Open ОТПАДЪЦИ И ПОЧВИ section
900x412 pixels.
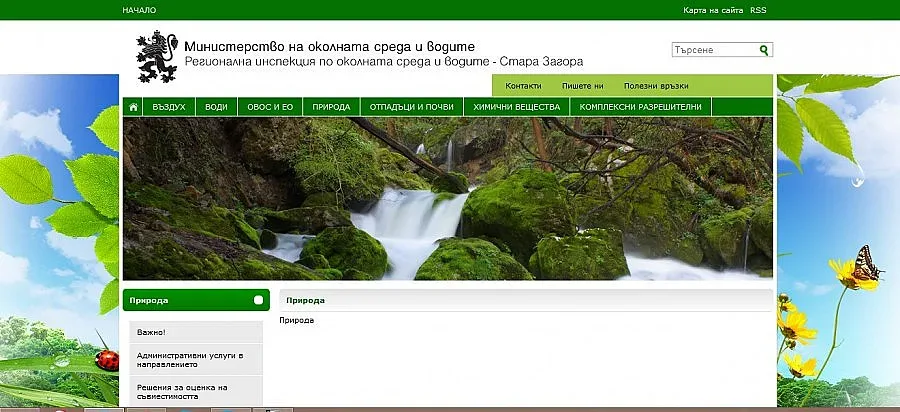[411, 107]
